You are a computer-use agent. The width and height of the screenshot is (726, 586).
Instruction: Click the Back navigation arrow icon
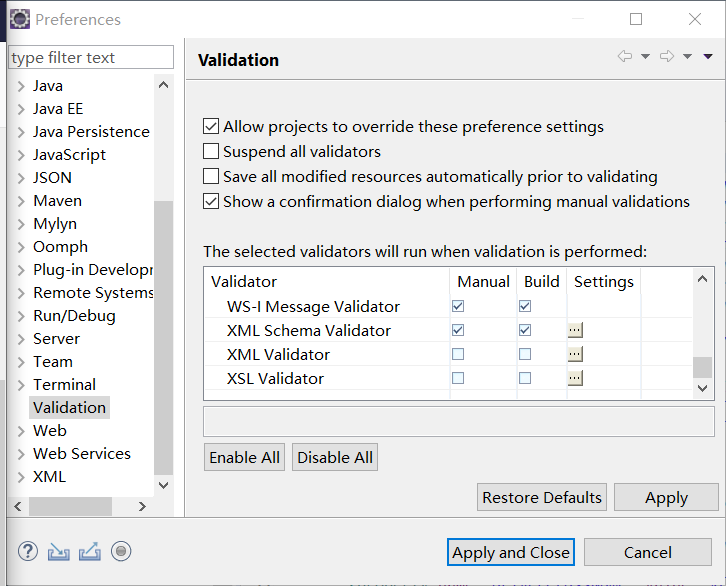625,56
